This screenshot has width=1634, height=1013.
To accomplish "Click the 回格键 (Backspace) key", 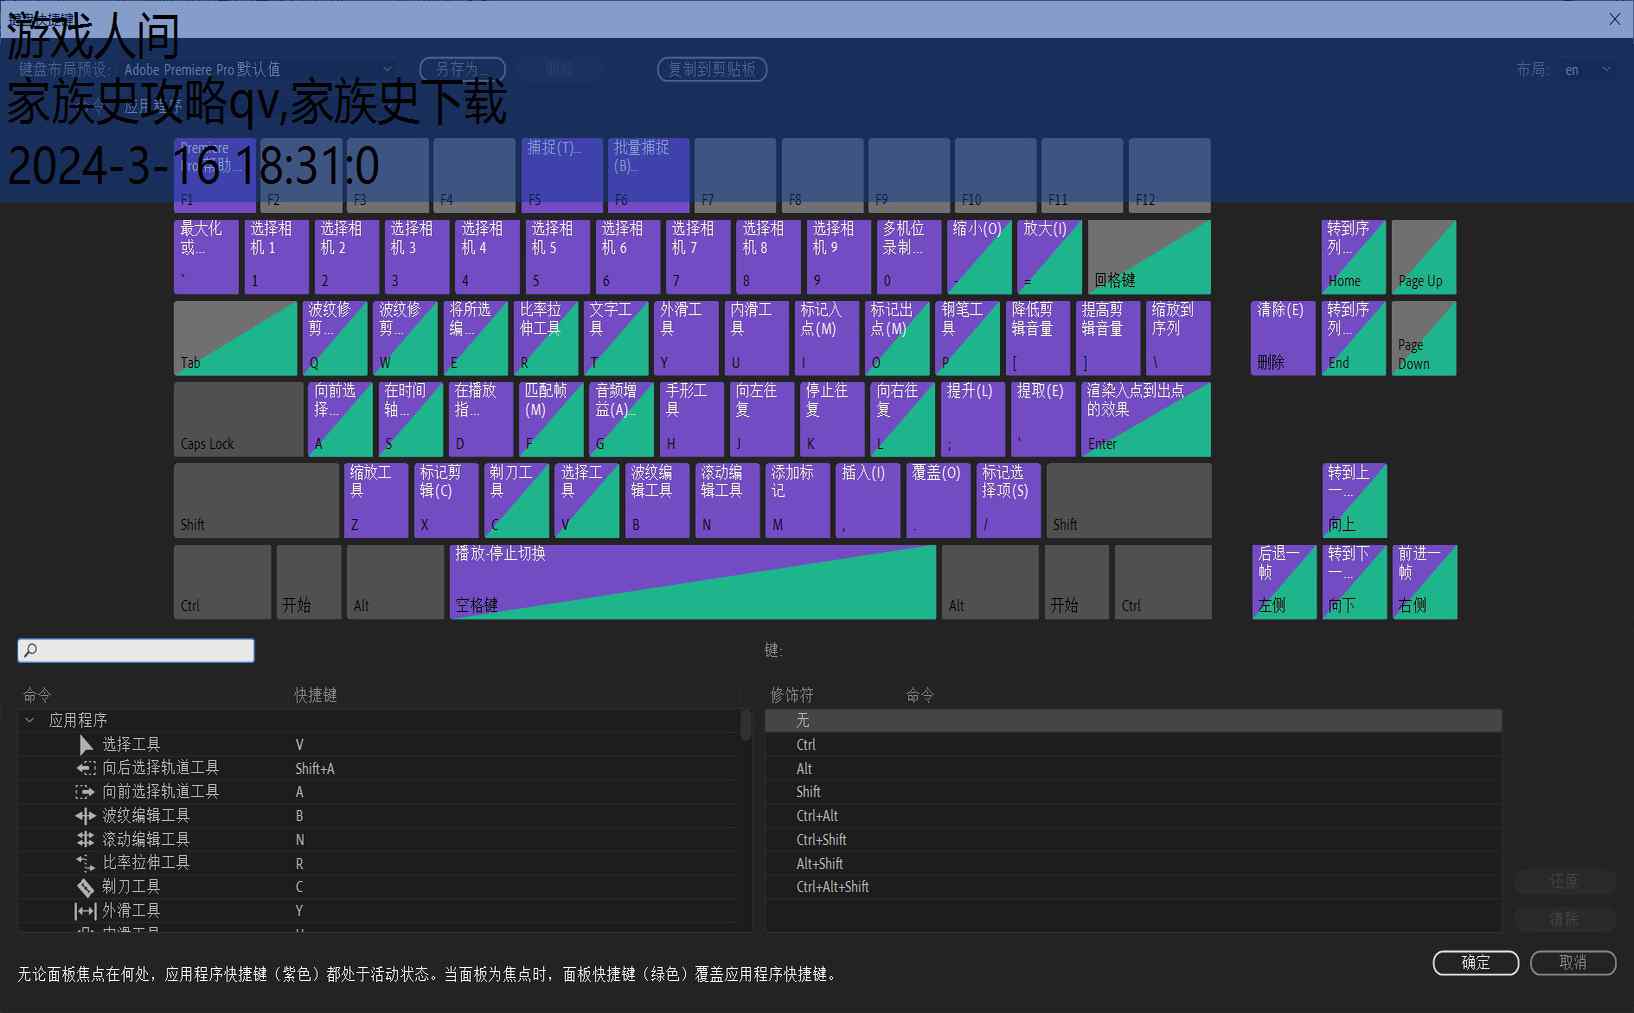I will pyautogui.click(x=1149, y=257).
